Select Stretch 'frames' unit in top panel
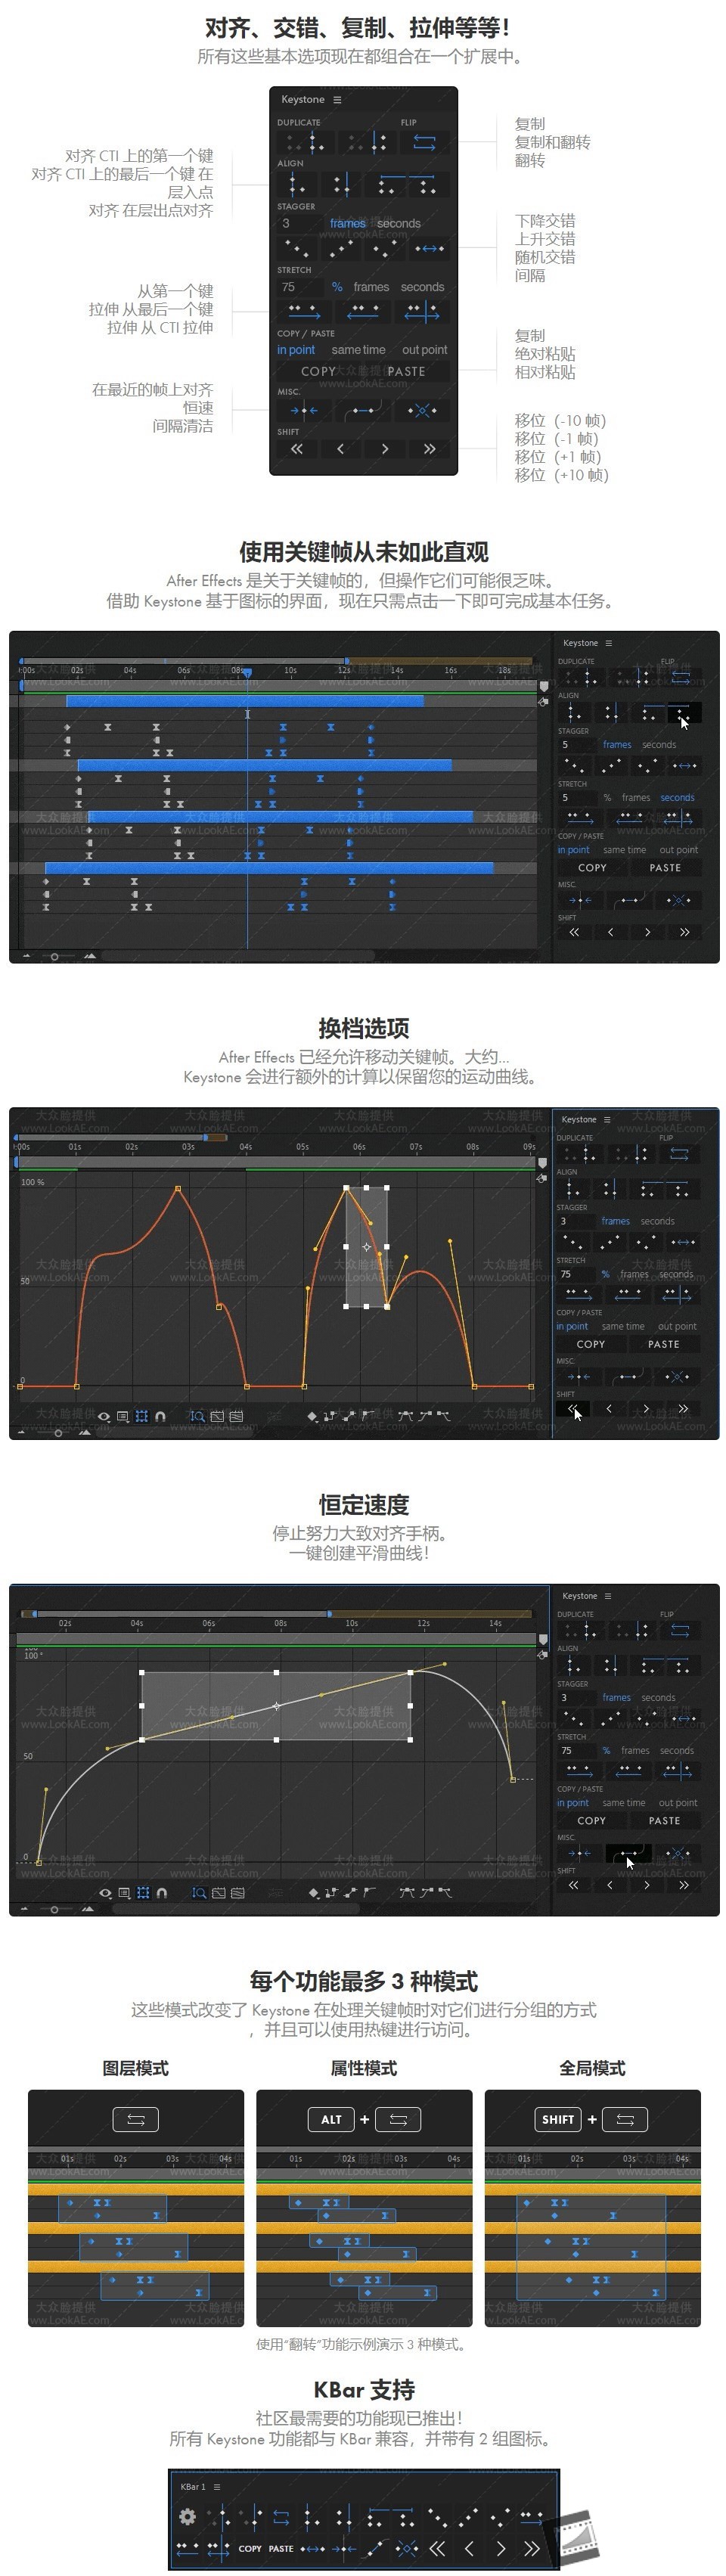 tap(371, 287)
